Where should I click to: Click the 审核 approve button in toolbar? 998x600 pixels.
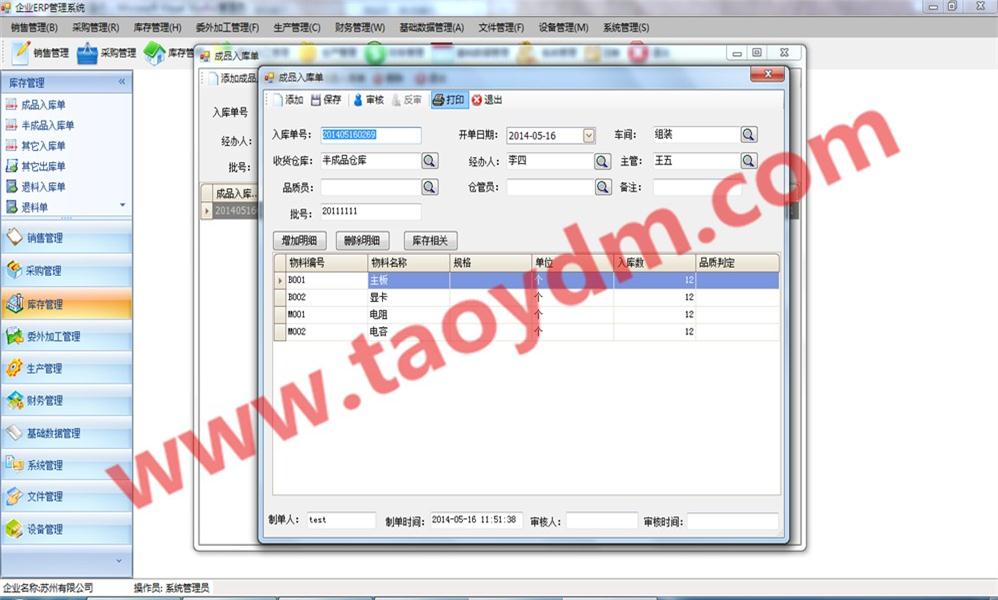click(369, 100)
